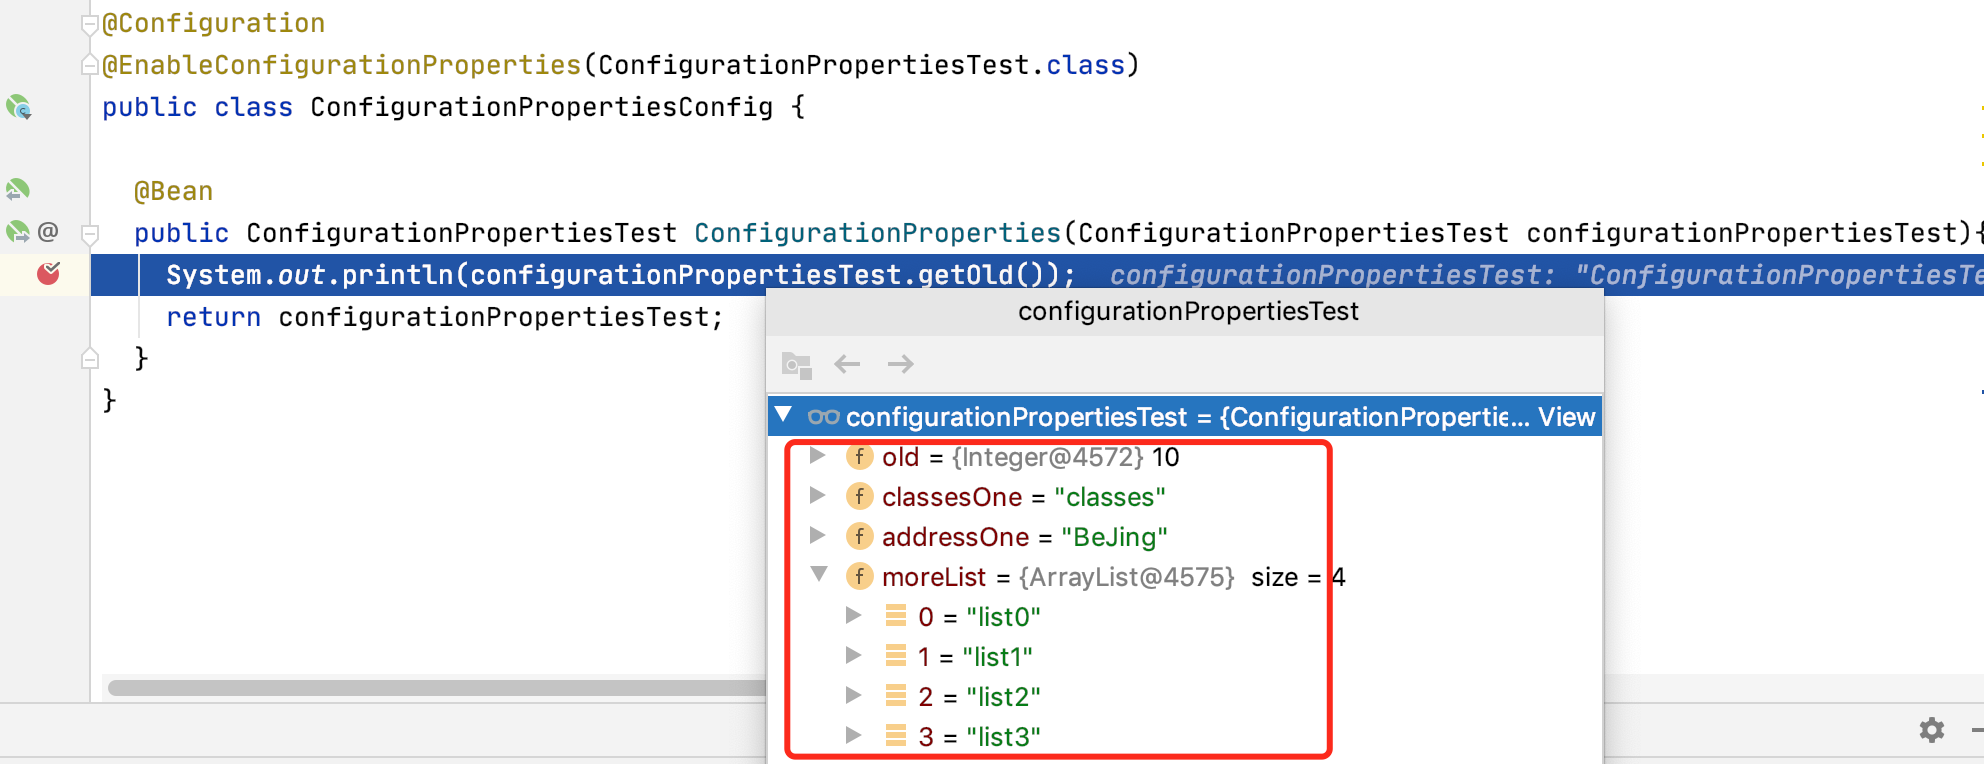Toggle the breakpoint on the println line
1984x764 pixels.
pyautogui.click(x=48, y=273)
